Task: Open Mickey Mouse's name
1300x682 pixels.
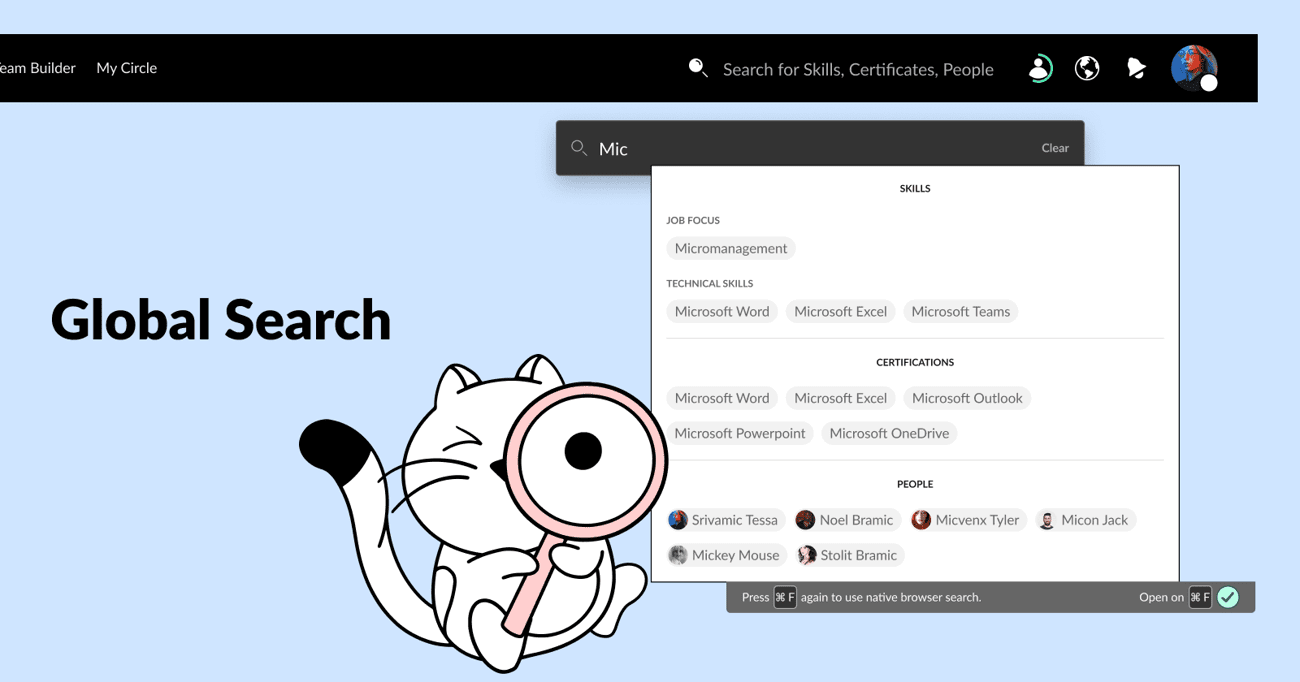Action: tap(736, 555)
